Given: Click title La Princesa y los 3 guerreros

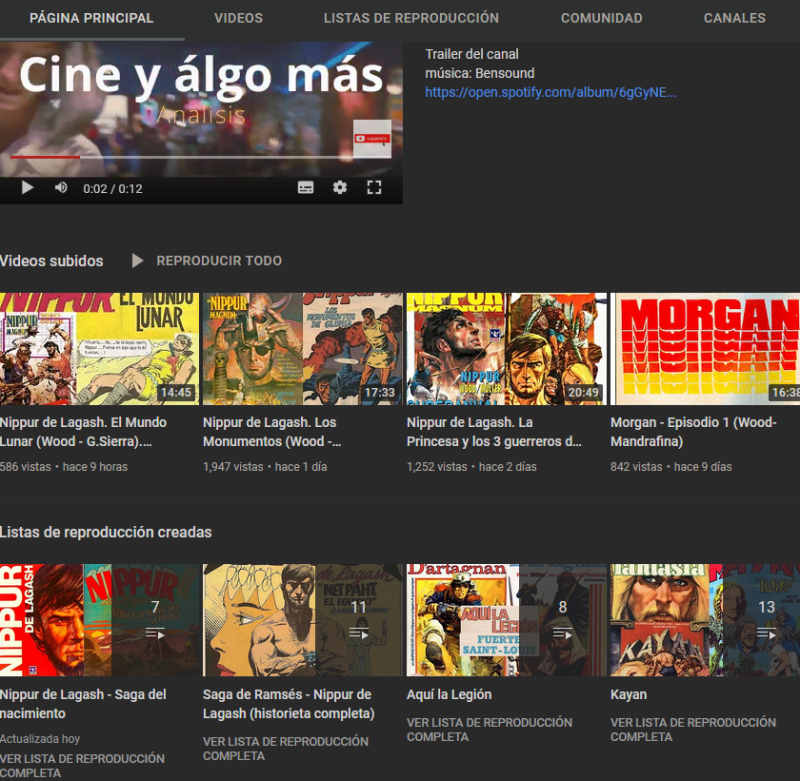Looking at the screenshot, I should tap(494, 432).
